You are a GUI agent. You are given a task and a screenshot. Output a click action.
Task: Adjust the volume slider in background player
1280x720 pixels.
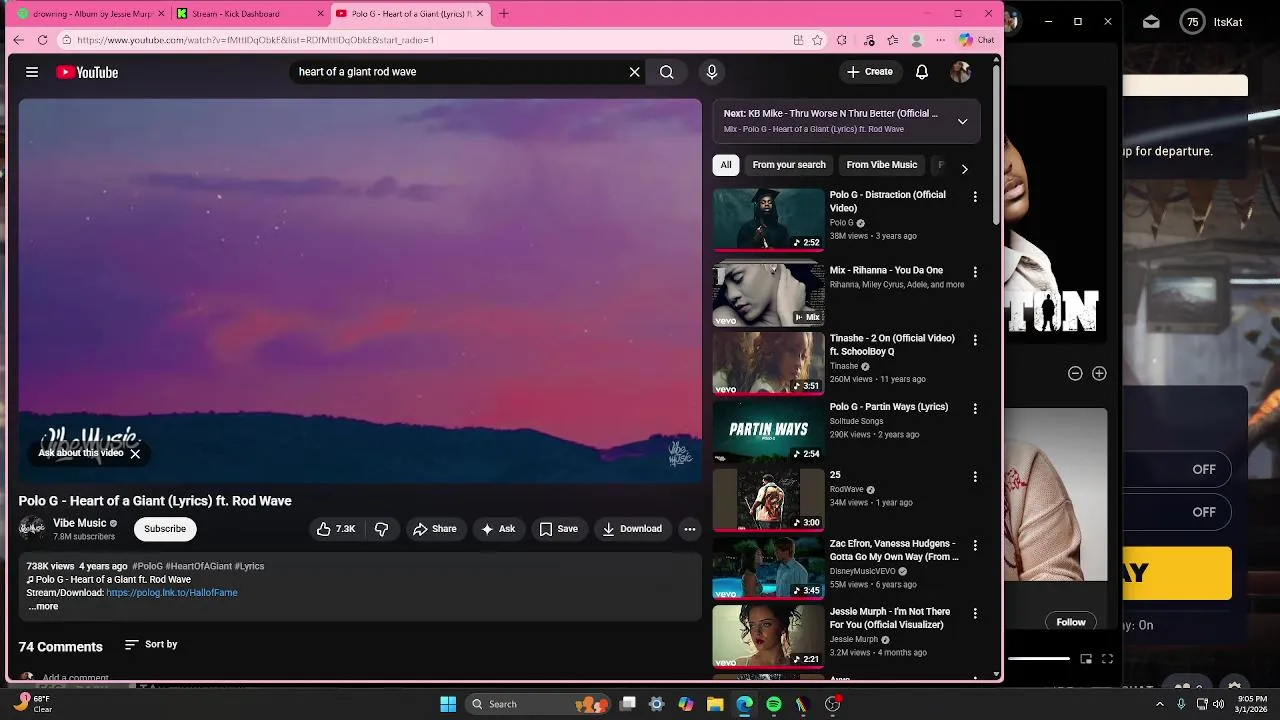1039,658
